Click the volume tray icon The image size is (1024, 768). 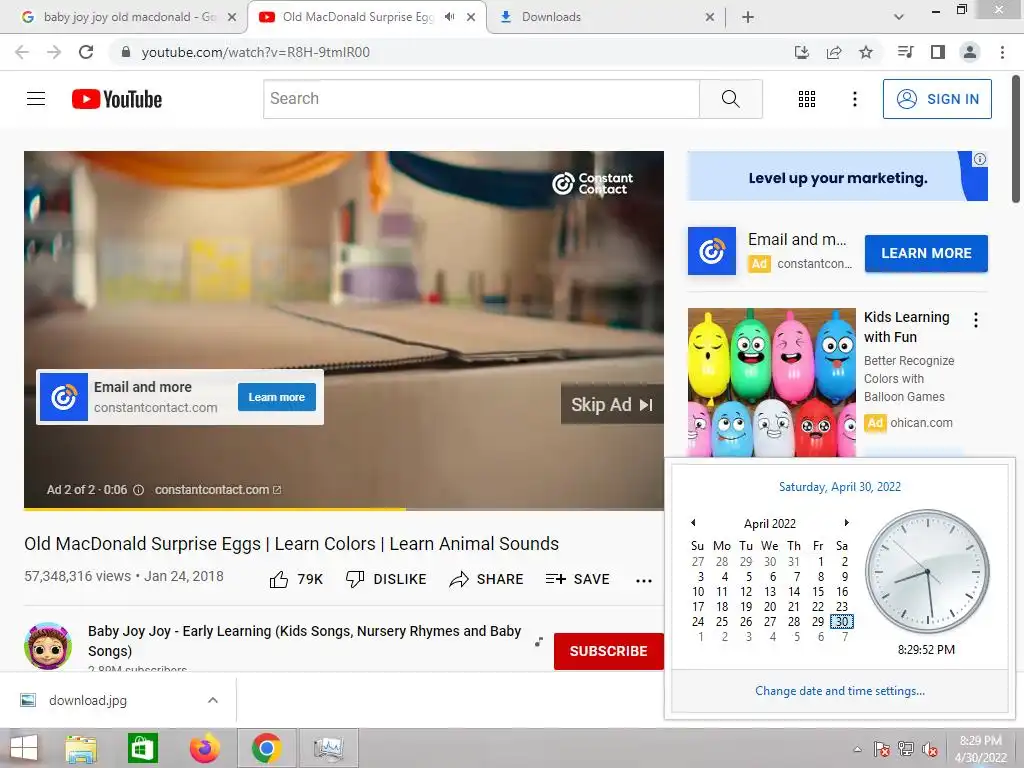coord(930,749)
